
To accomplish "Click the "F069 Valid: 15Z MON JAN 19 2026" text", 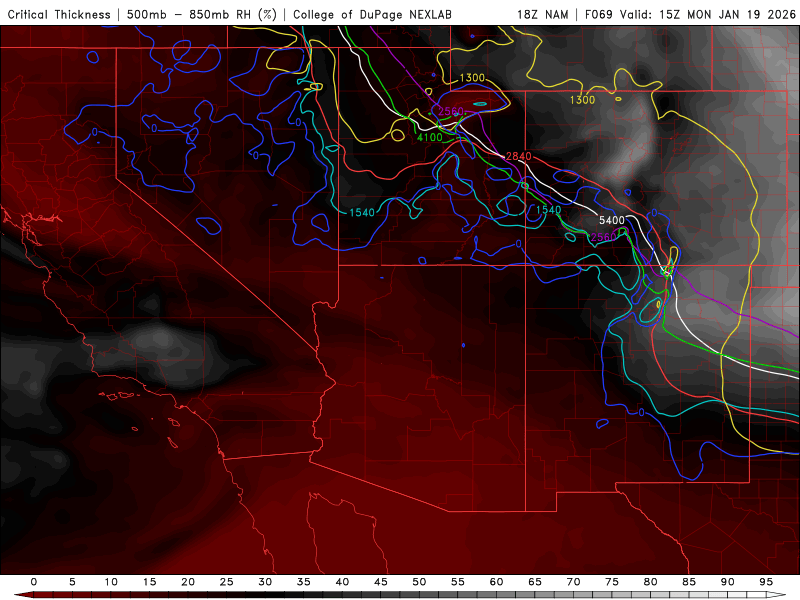I will (x=690, y=14).
